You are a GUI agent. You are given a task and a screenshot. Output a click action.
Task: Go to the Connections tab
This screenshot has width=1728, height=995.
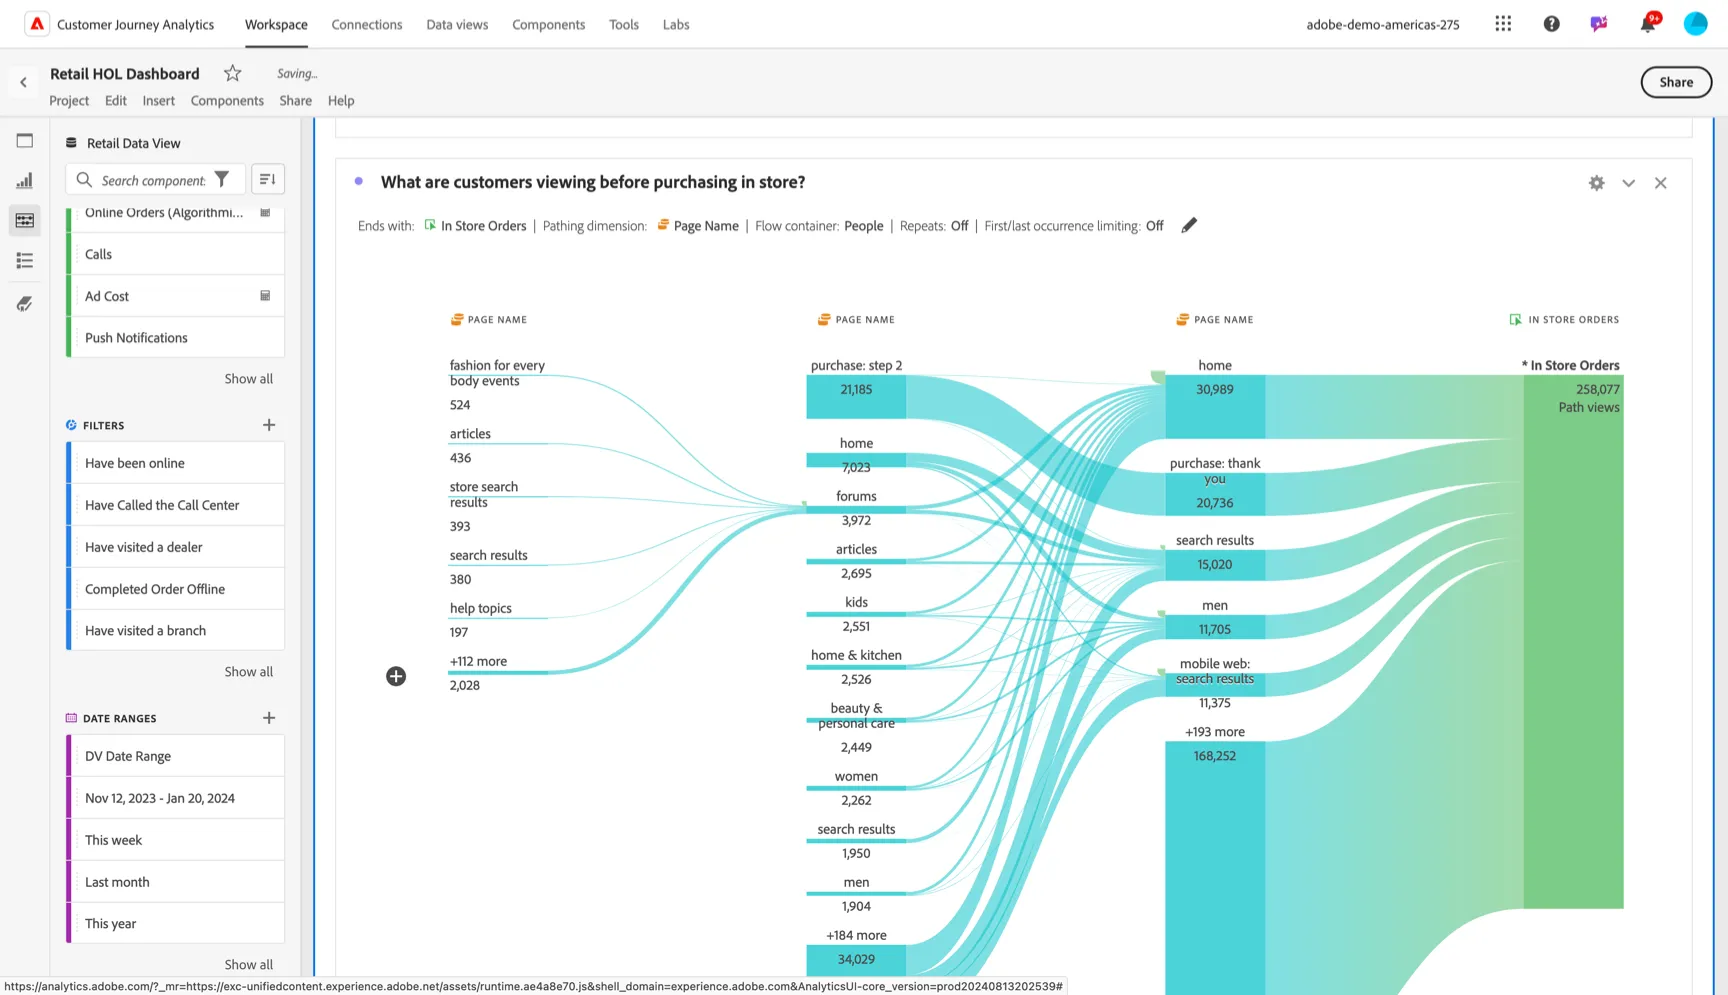tap(367, 24)
